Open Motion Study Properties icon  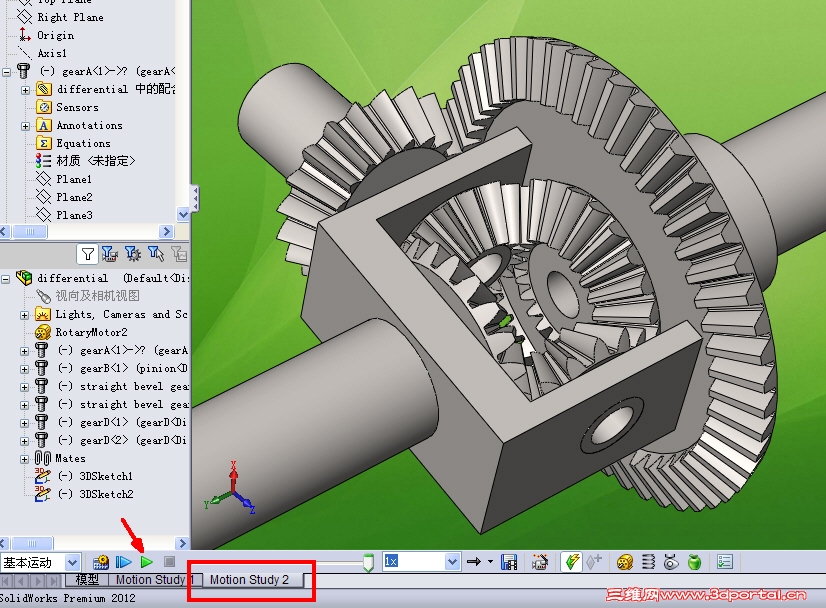coord(725,562)
